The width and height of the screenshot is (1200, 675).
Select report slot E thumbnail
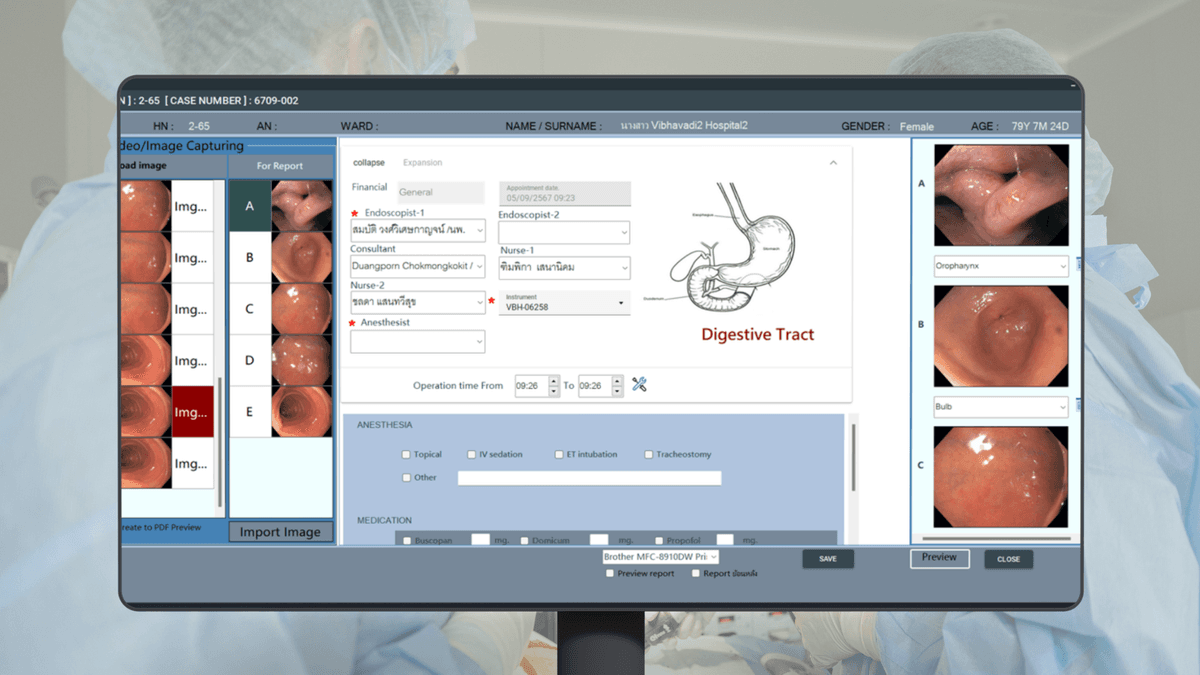click(301, 412)
